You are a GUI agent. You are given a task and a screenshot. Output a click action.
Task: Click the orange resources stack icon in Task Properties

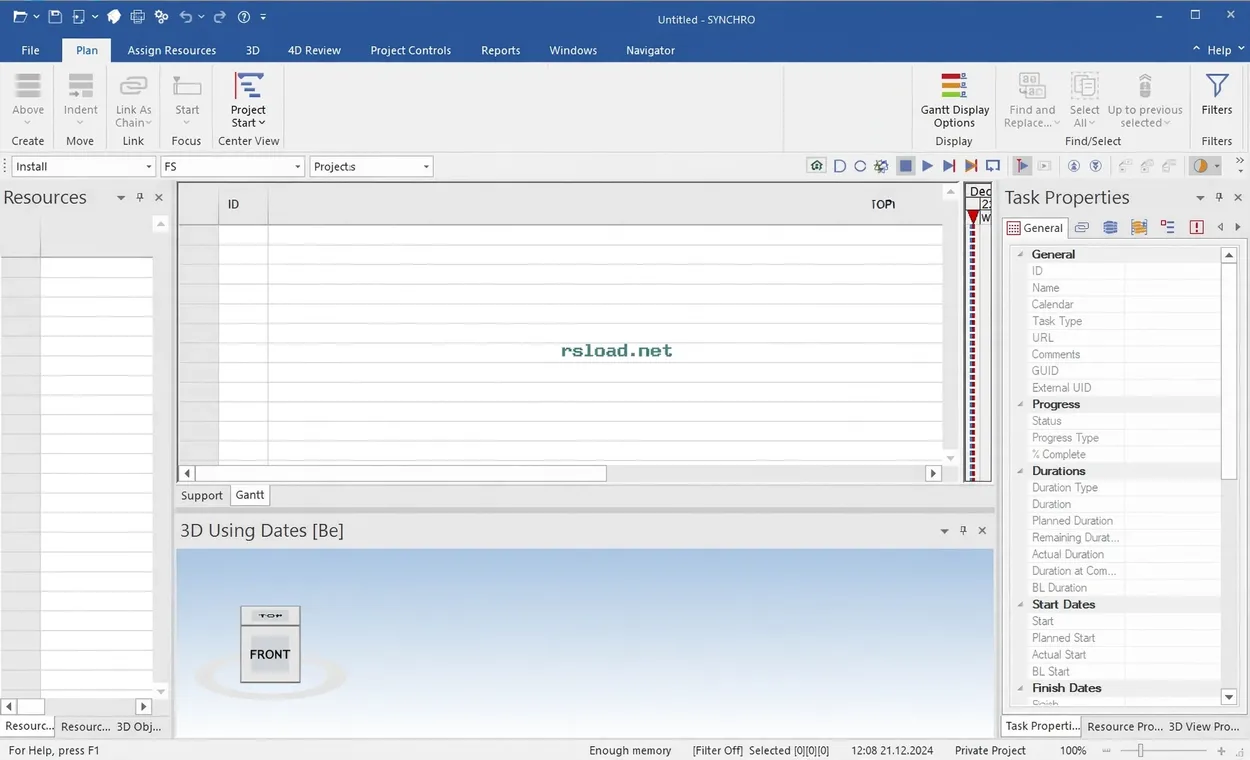click(1139, 228)
